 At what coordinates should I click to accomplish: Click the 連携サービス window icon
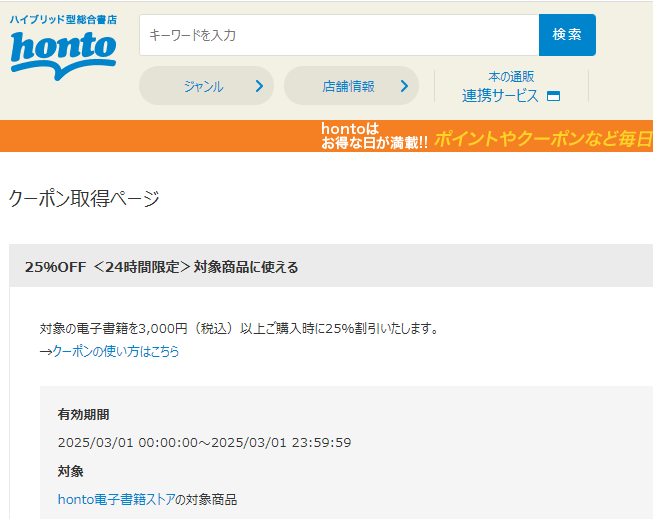click(x=553, y=96)
